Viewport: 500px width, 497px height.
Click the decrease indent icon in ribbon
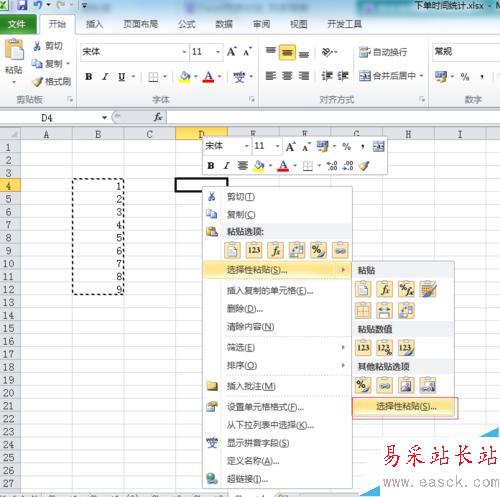point(327,76)
